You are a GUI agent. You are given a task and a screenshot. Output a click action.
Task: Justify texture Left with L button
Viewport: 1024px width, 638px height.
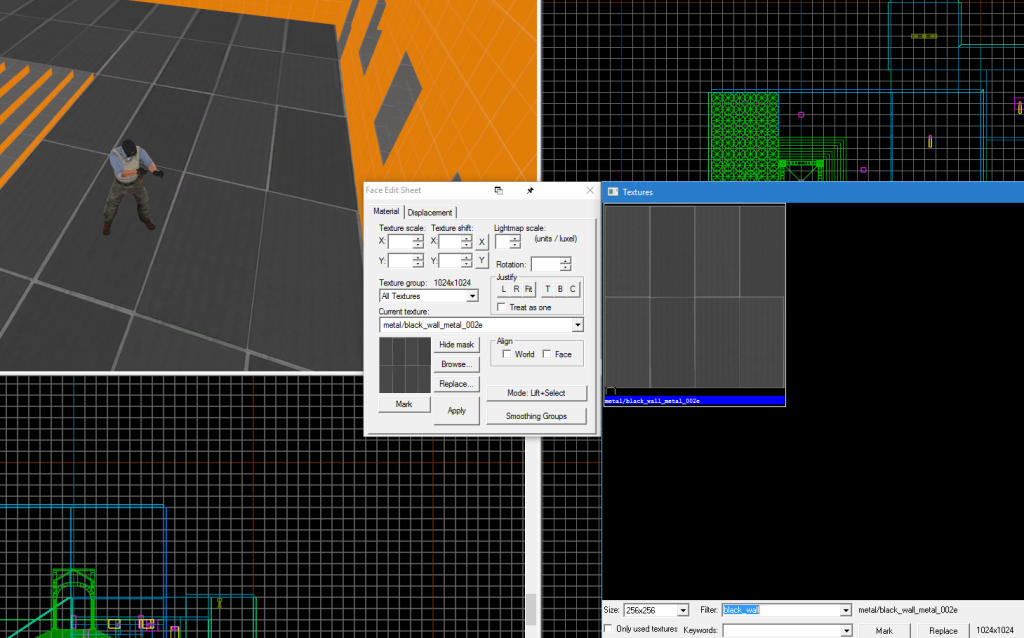coord(504,289)
